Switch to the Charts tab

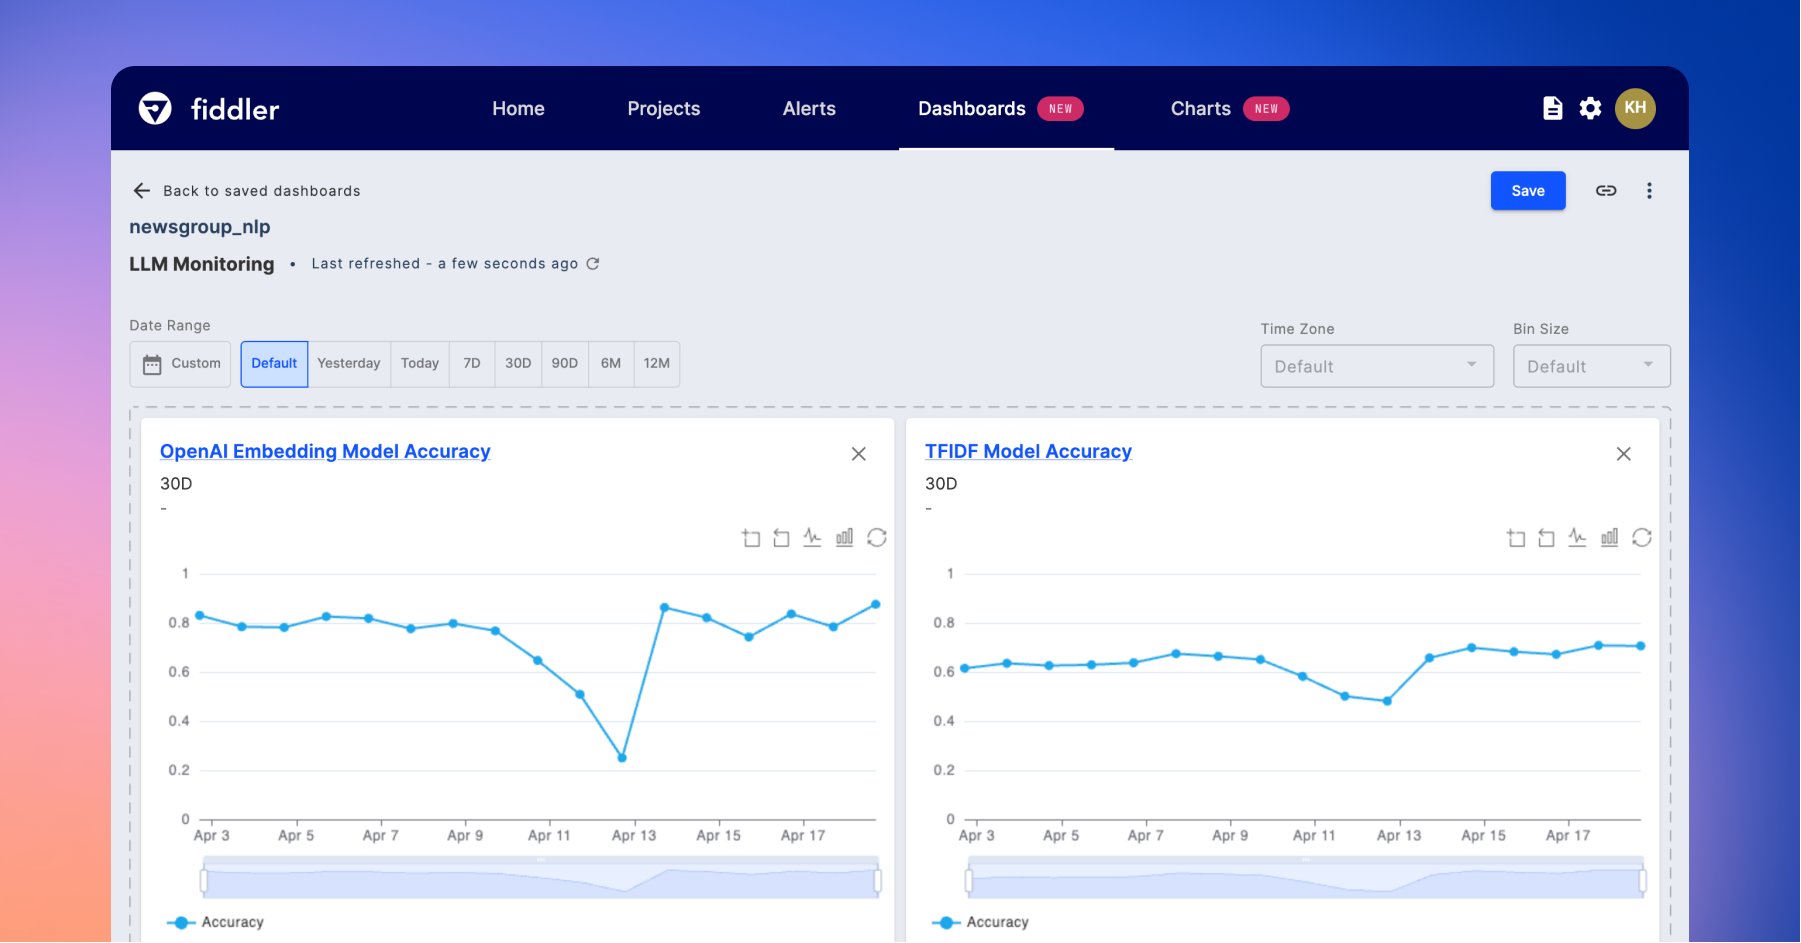tap(1200, 108)
